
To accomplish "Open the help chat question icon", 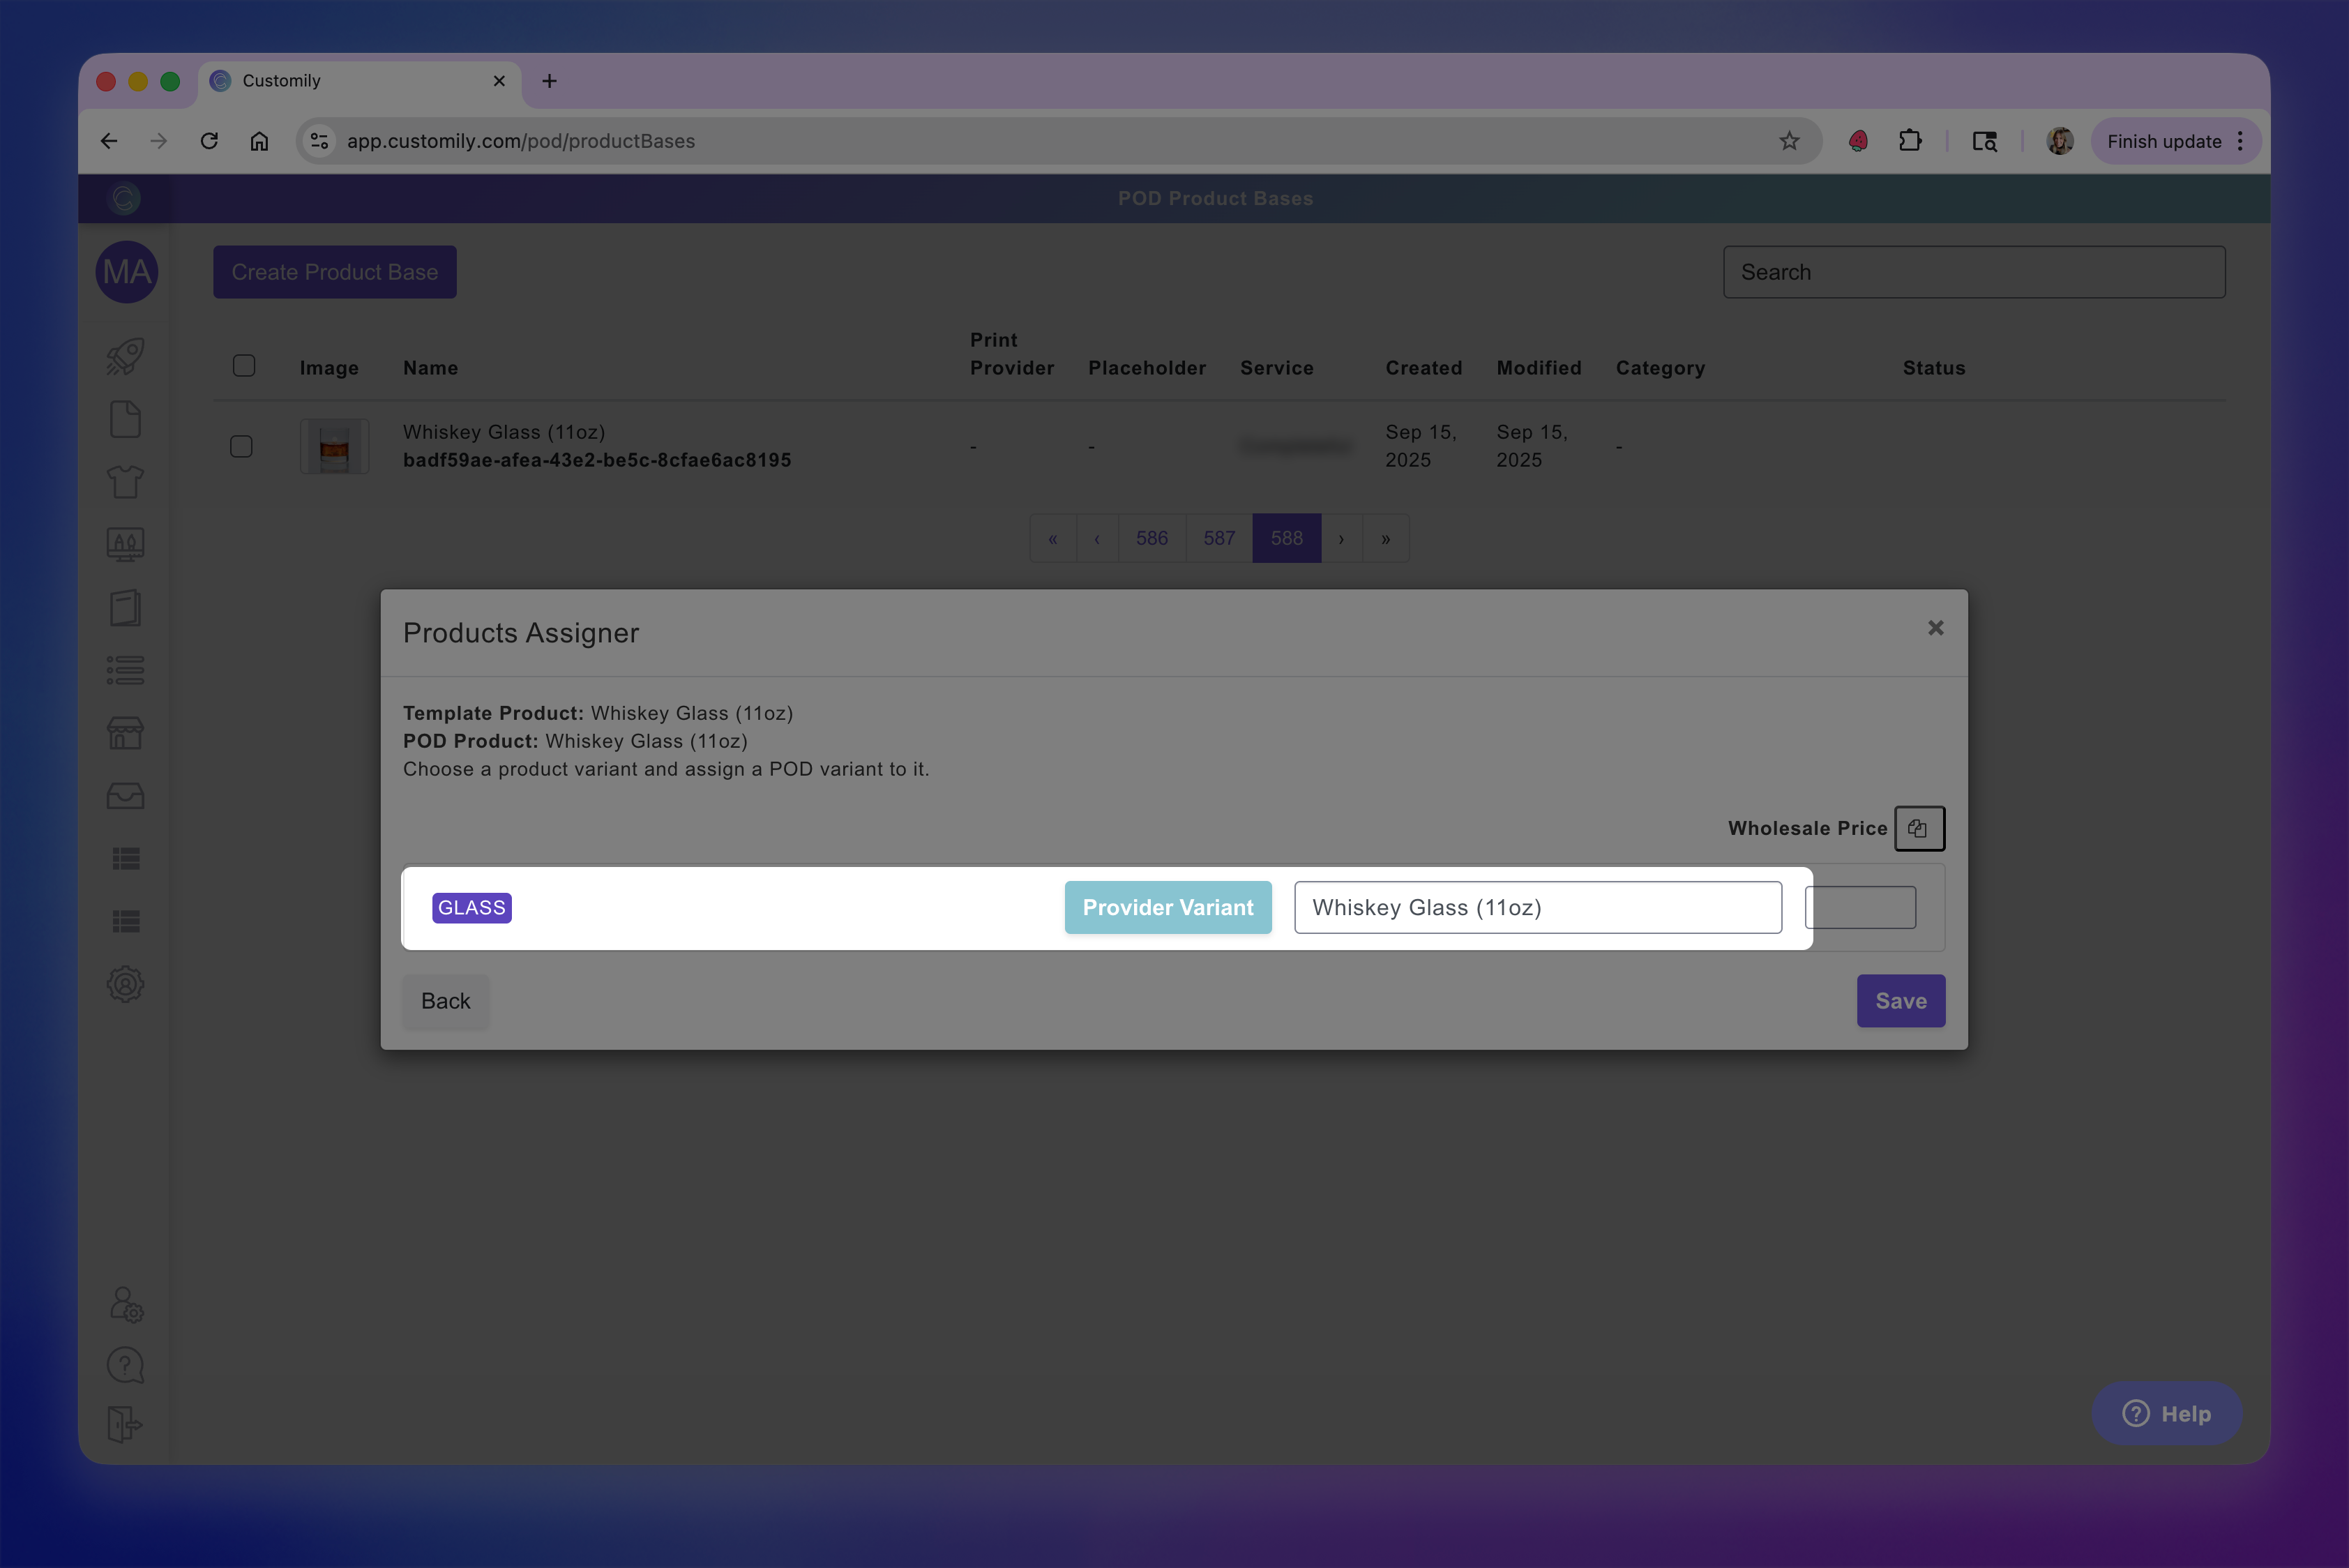I will pos(125,1364).
